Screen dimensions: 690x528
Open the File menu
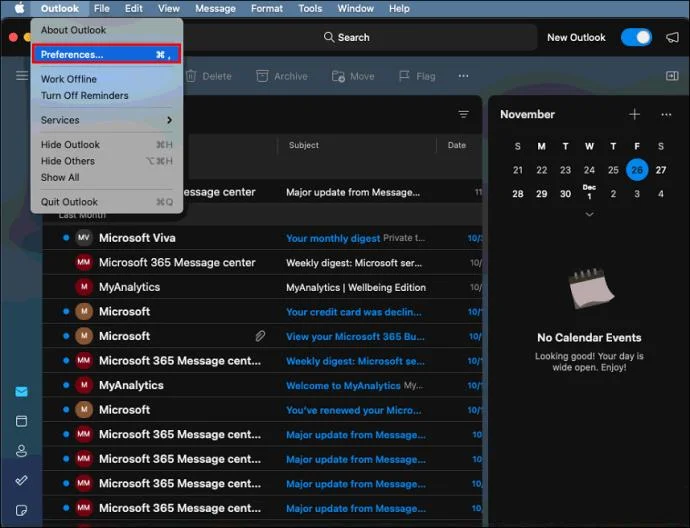tap(102, 8)
